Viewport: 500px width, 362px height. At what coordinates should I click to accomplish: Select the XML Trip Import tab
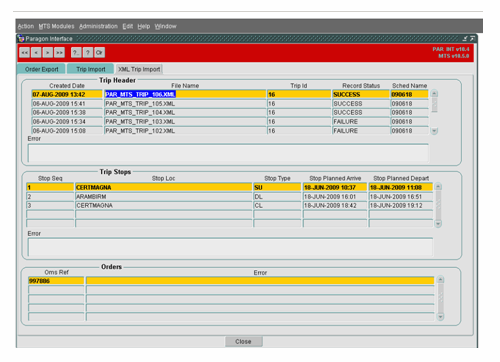pos(139,69)
